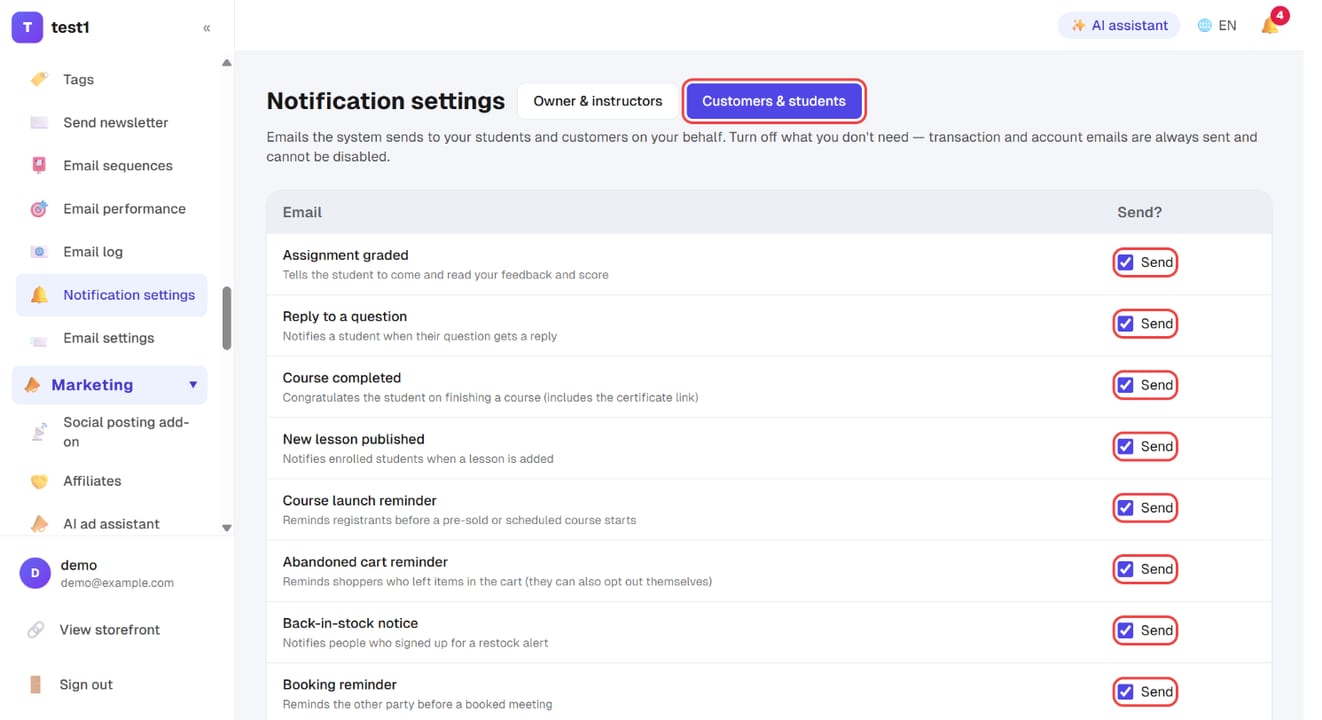Open the View storefront link
Viewport: 1322px width, 720px height.
(x=110, y=630)
